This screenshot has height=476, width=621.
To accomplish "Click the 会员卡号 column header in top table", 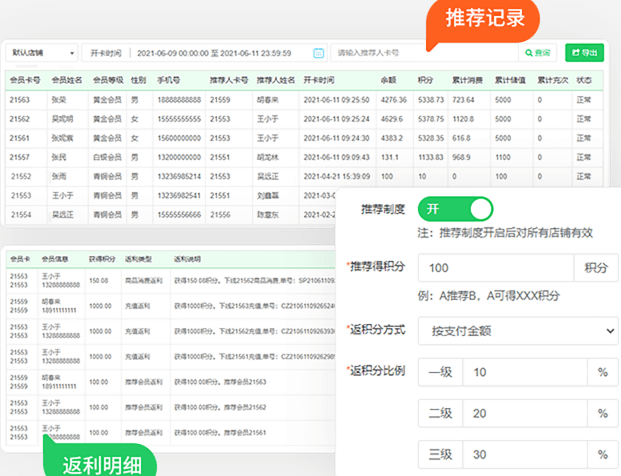I will tap(24, 79).
